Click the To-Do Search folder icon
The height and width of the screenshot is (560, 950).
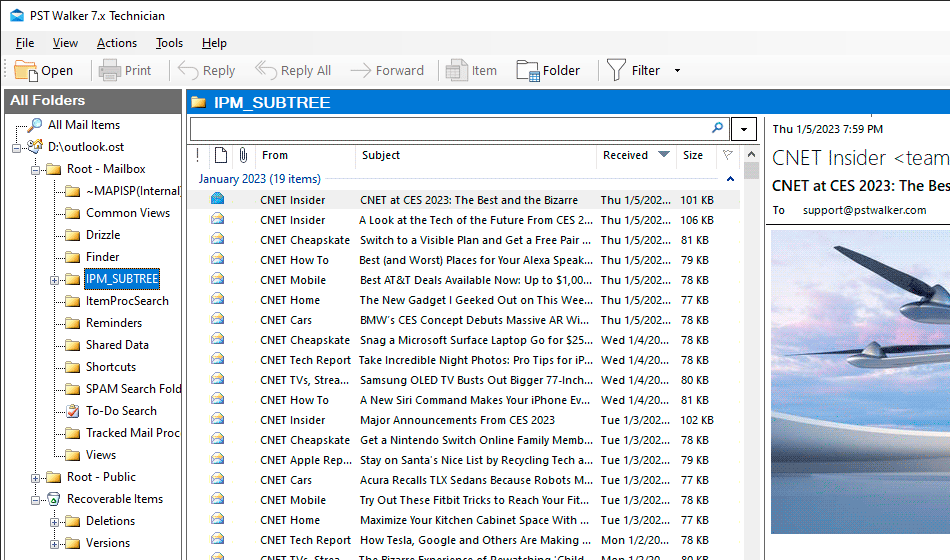(x=73, y=411)
